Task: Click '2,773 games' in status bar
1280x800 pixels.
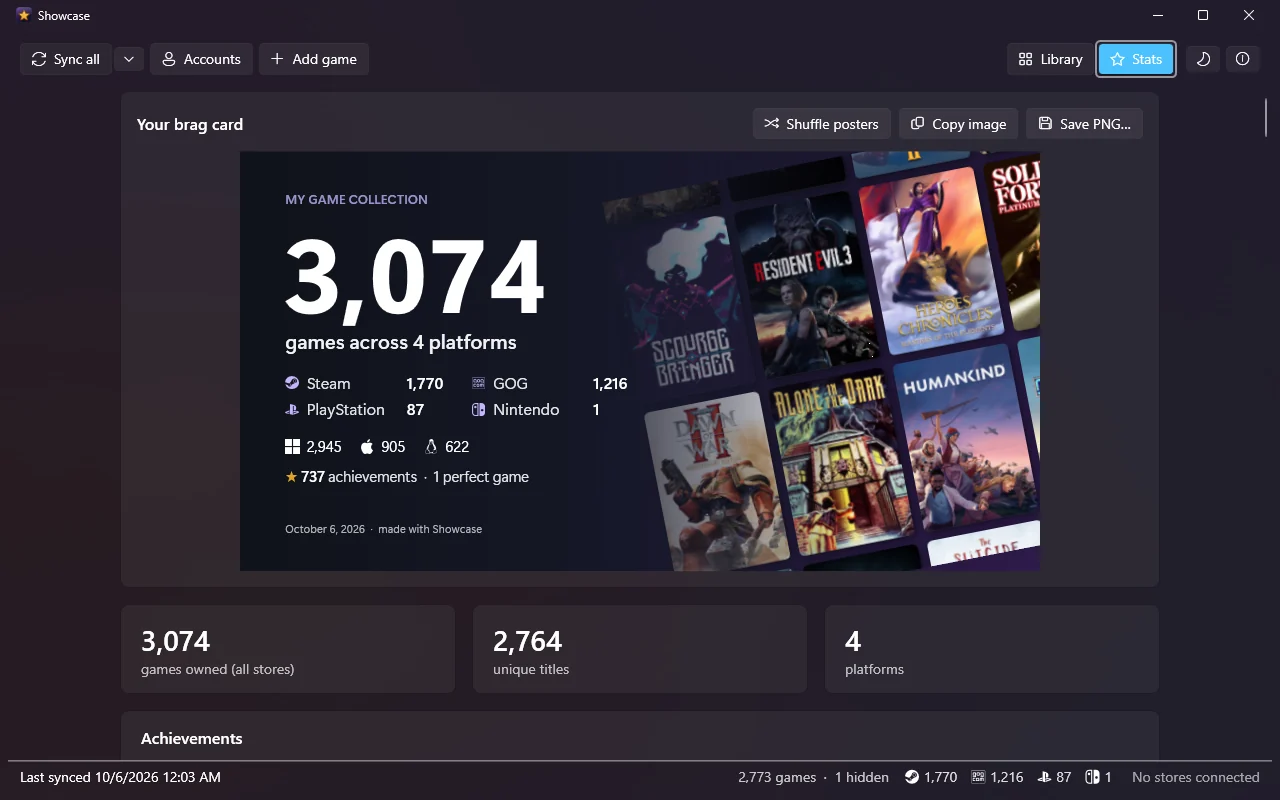Action: coord(777,777)
